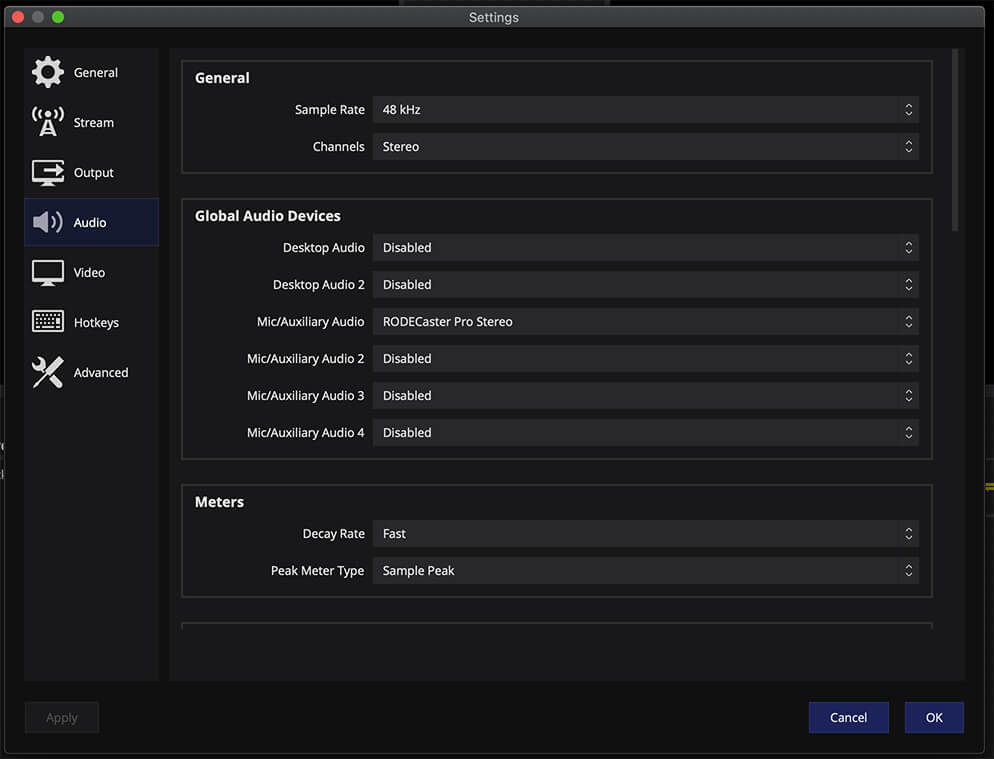Expand the Channels Stereo dropdown
Viewport: 994px width, 759px height.
tap(645, 146)
